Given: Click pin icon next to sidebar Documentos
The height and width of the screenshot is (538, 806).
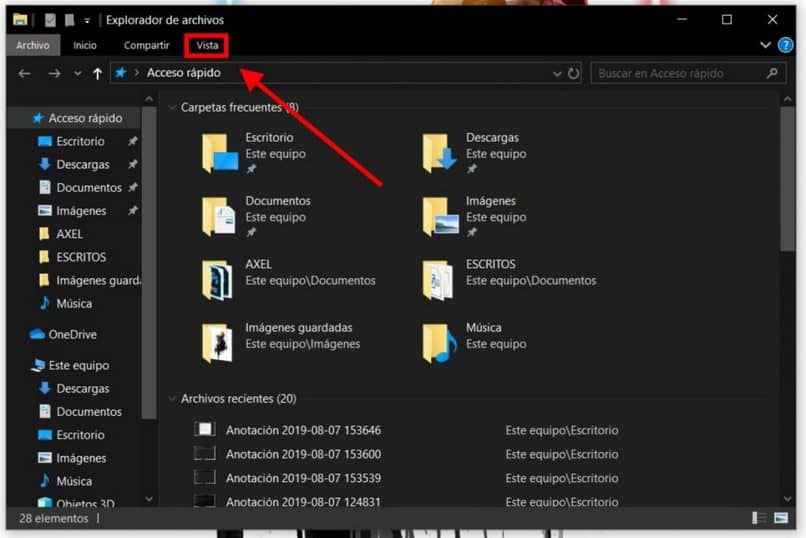Looking at the screenshot, I should click(133, 187).
